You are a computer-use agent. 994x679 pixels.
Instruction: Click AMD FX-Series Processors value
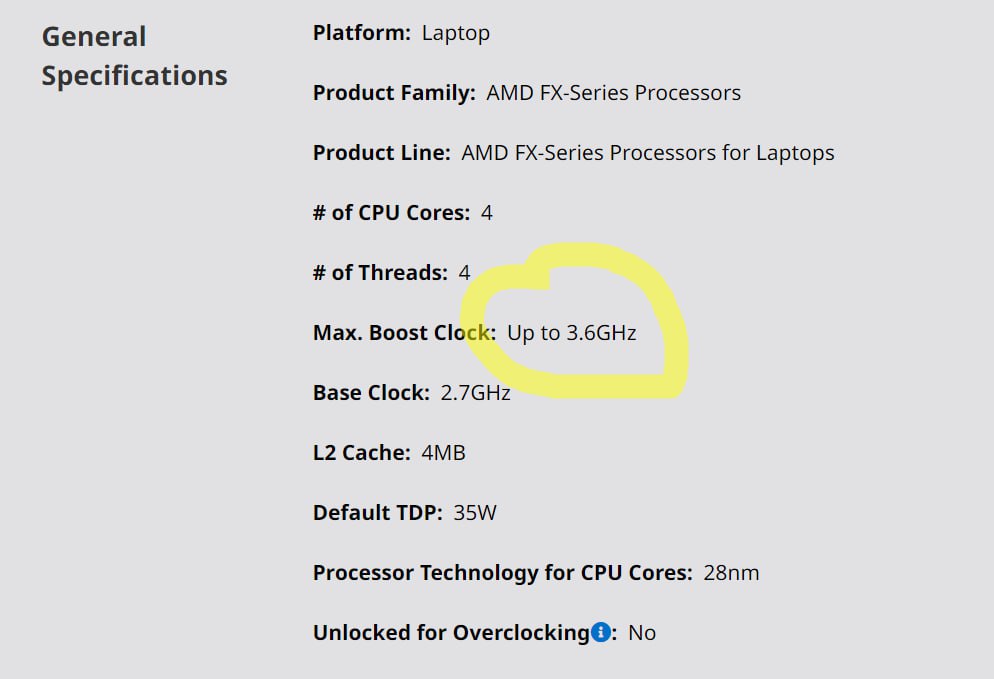point(614,93)
